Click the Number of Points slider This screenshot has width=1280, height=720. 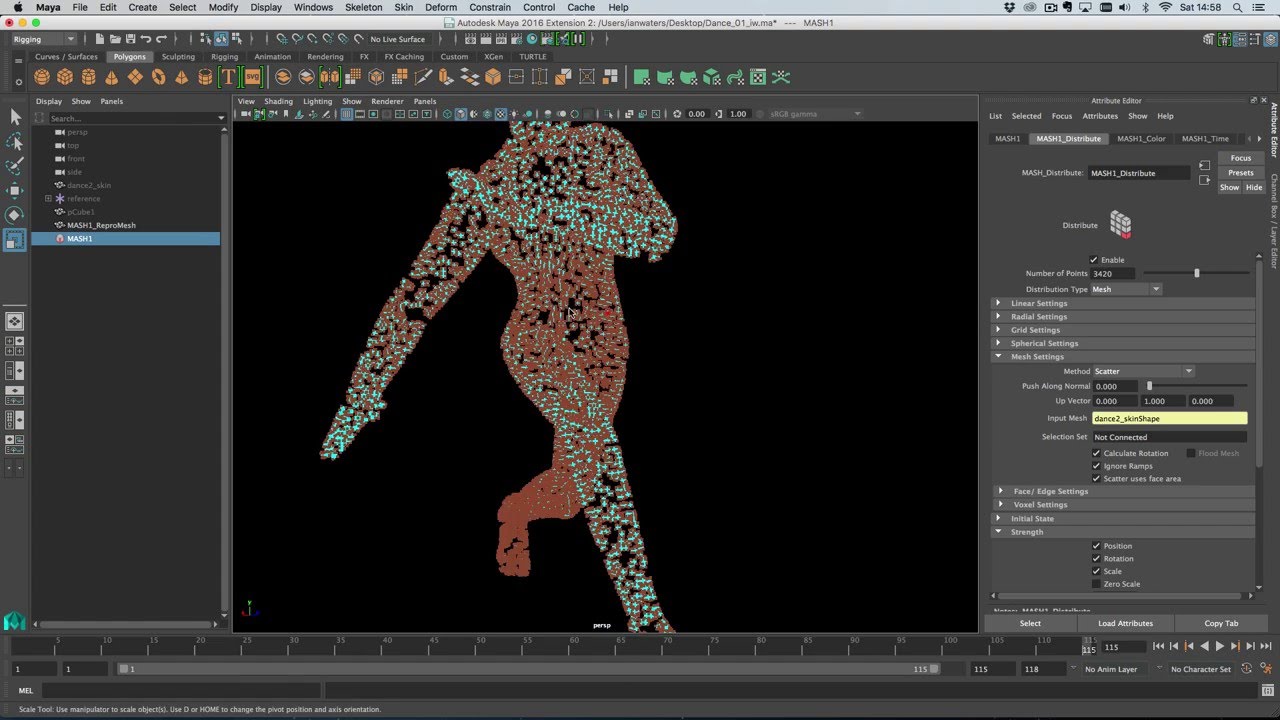click(1196, 273)
